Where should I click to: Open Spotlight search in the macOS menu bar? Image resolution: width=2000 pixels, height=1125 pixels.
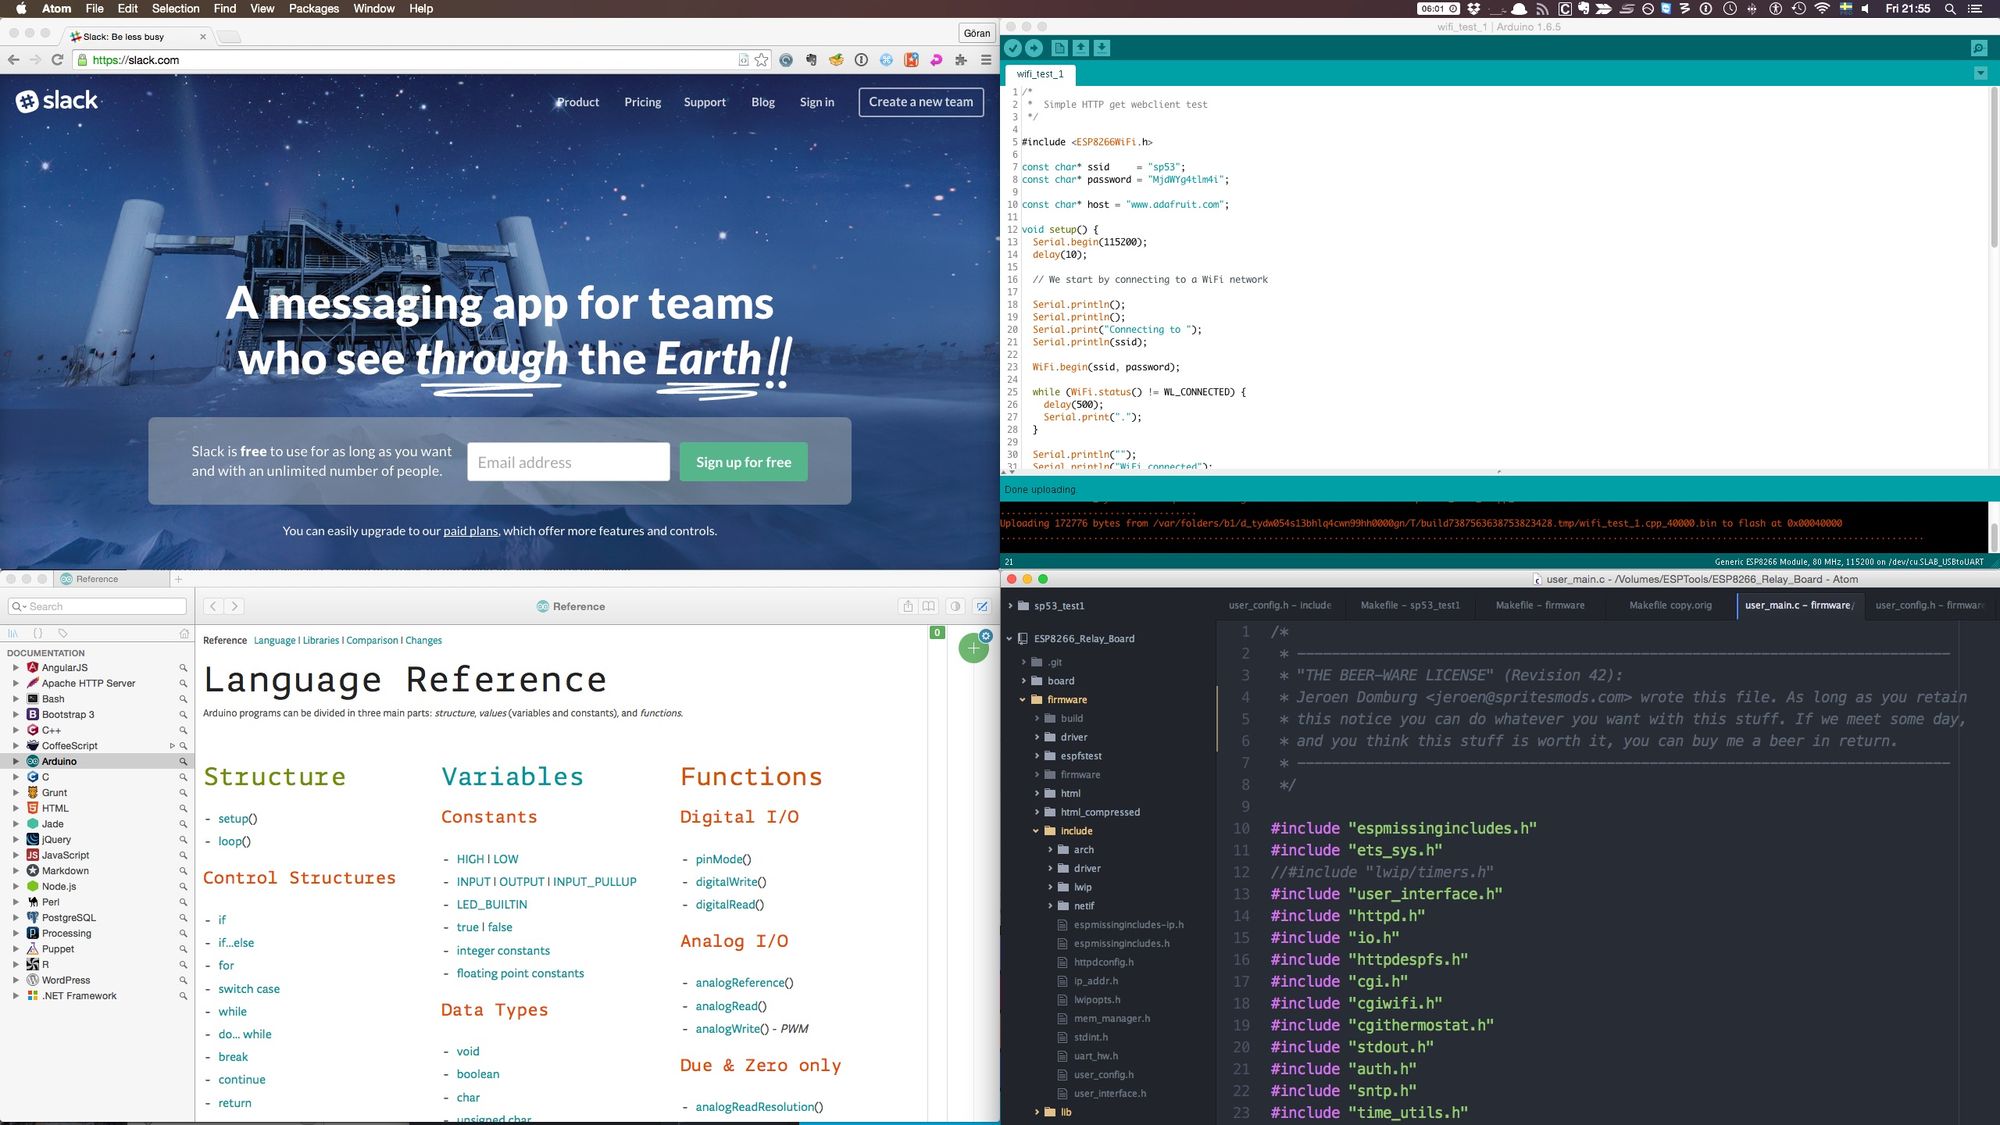(x=1950, y=9)
